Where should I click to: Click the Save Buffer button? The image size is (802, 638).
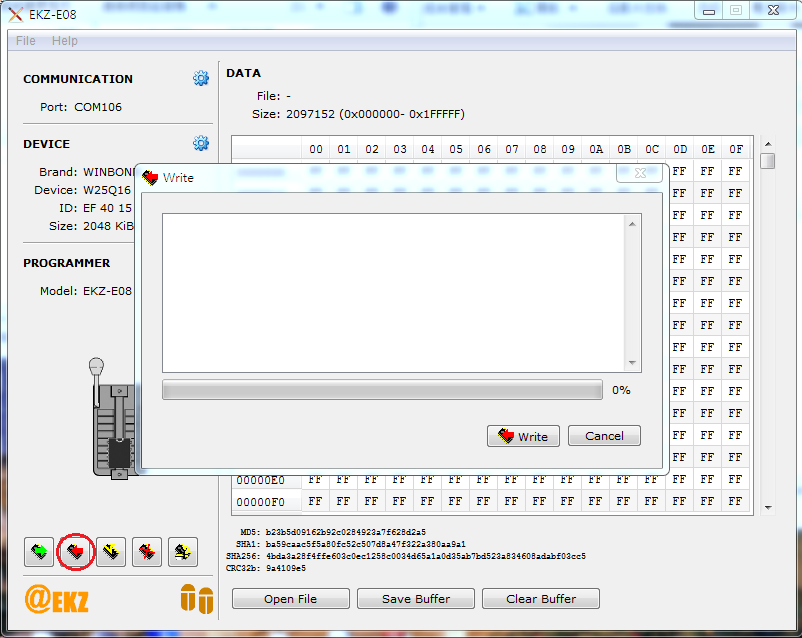[416, 599]
